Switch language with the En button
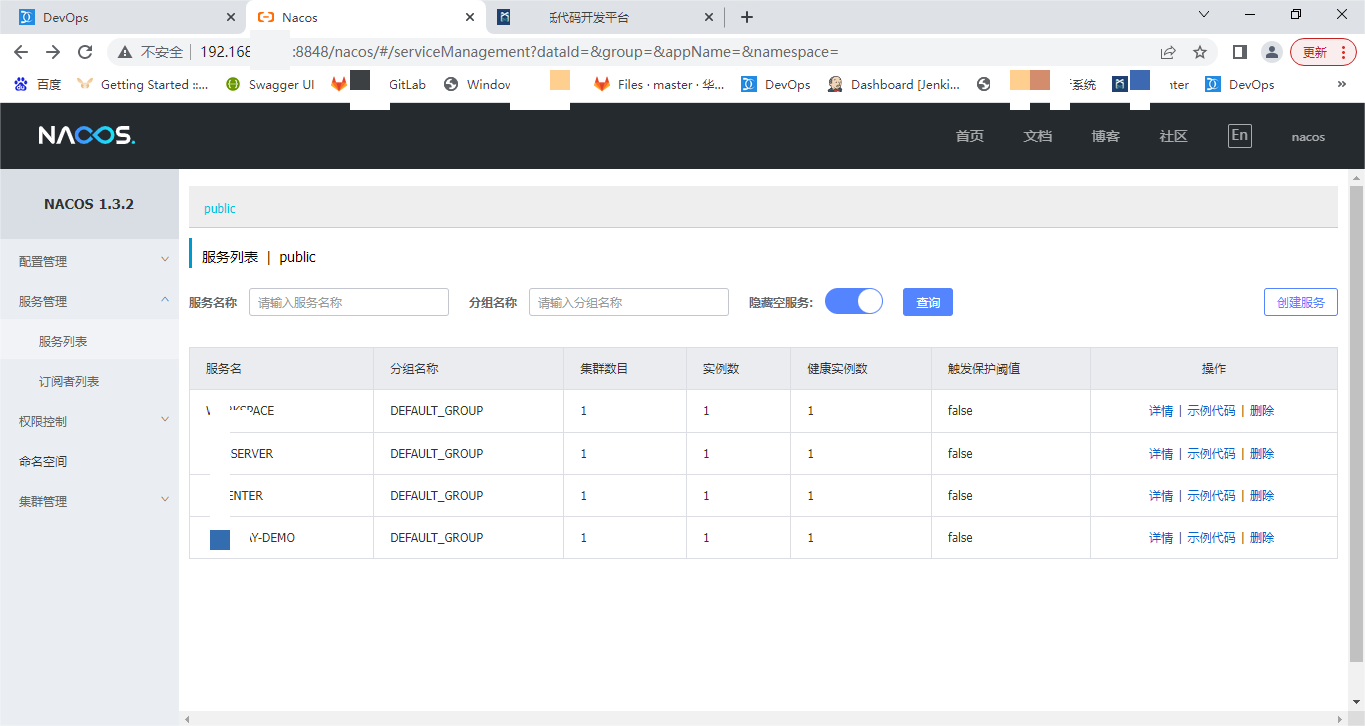Image resolution: width=1365 pixels, height=726 pixels. (x=1239, y=136)
